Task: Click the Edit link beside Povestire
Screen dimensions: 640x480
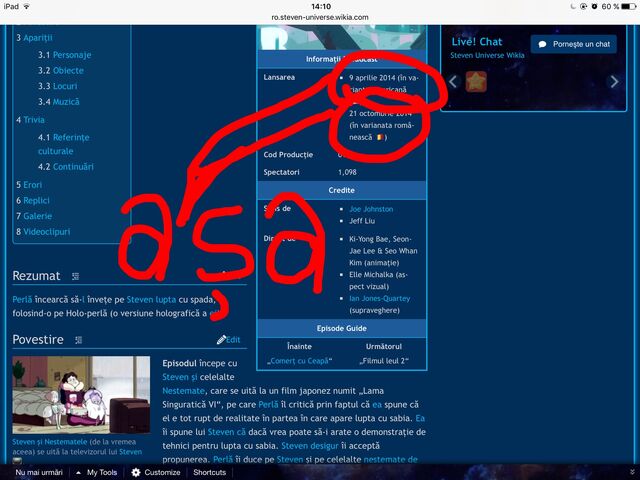Action: point(233,340)
